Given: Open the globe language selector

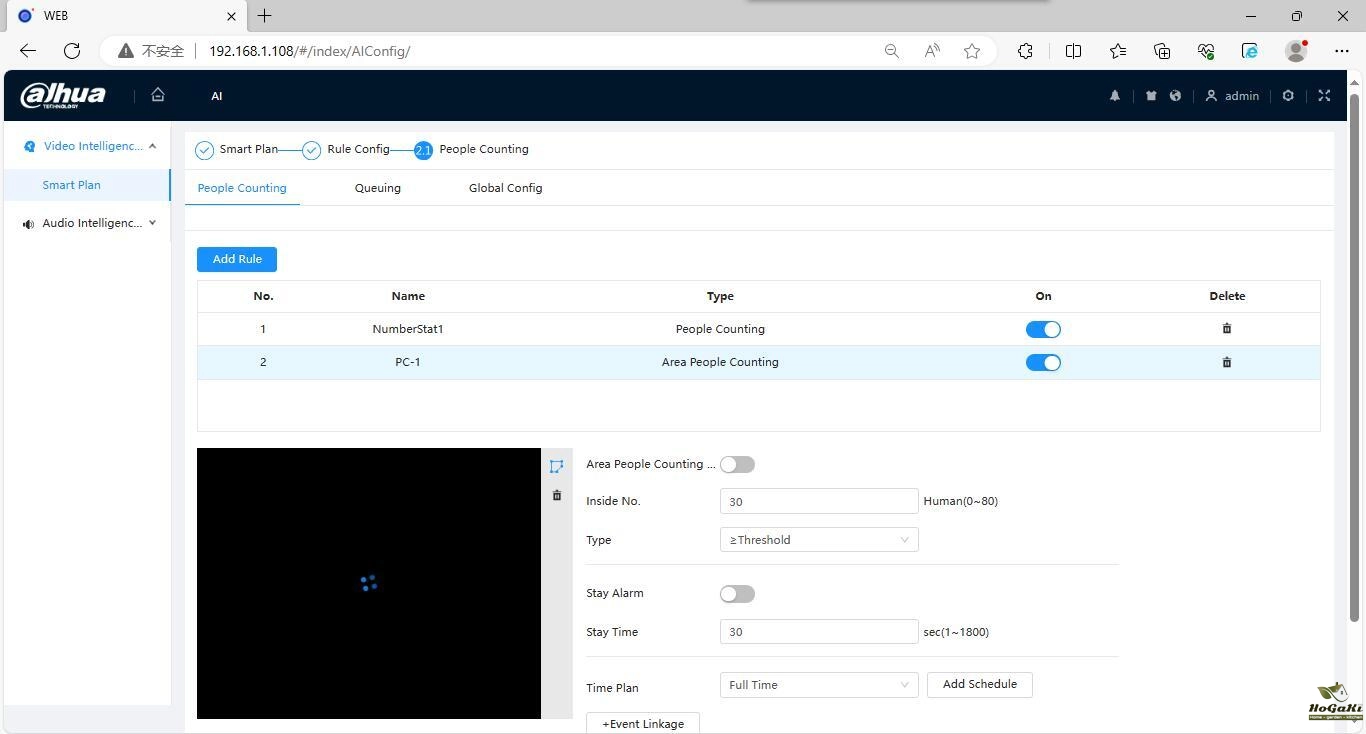Looking at the screenshot, I should 1175,96.
